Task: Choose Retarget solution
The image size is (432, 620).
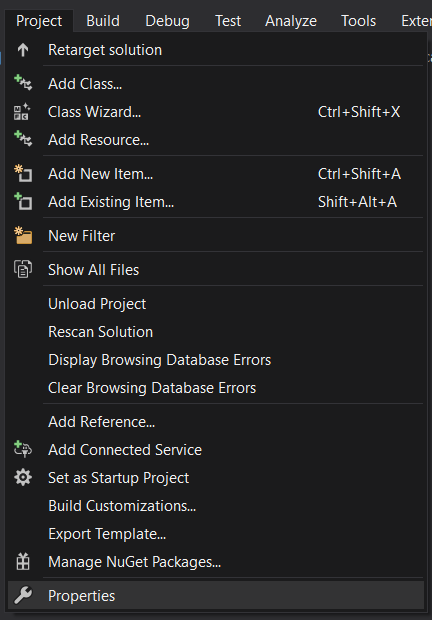Action: coord(216,50)
